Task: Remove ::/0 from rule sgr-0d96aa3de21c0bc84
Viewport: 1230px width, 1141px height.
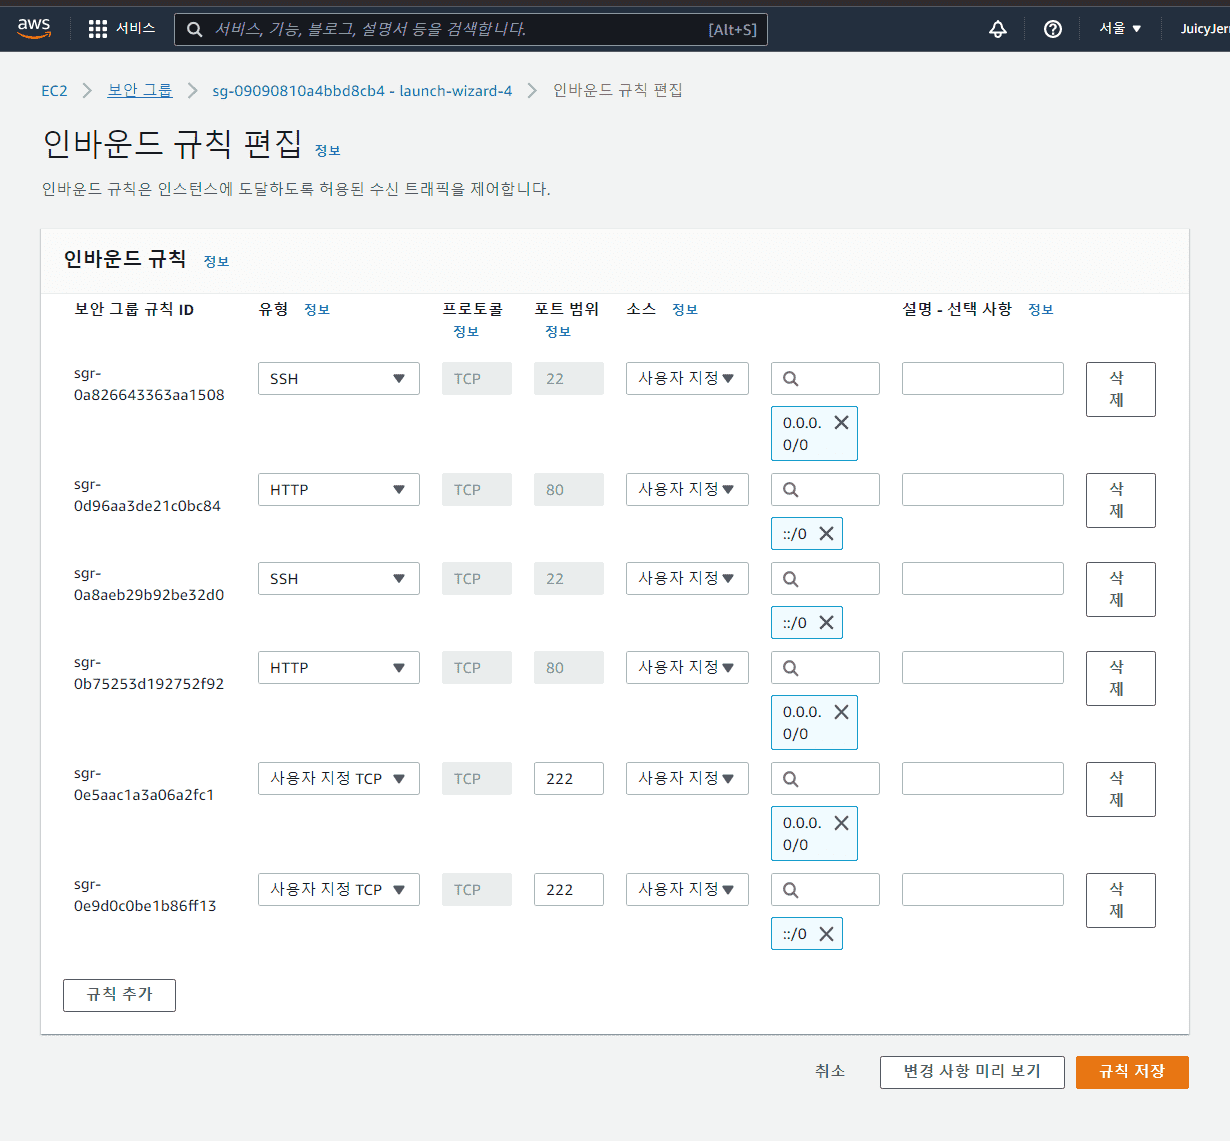Action: (x=826, y=534)
